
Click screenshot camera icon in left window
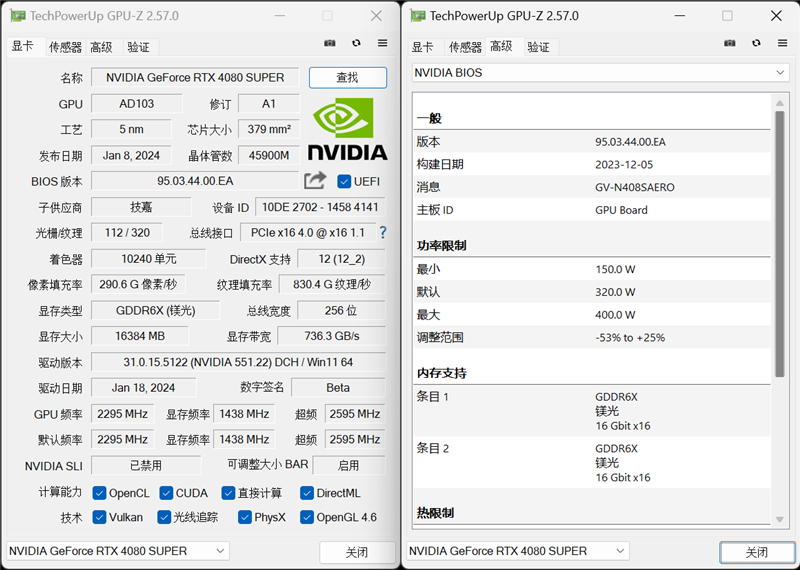click(330, 43)
